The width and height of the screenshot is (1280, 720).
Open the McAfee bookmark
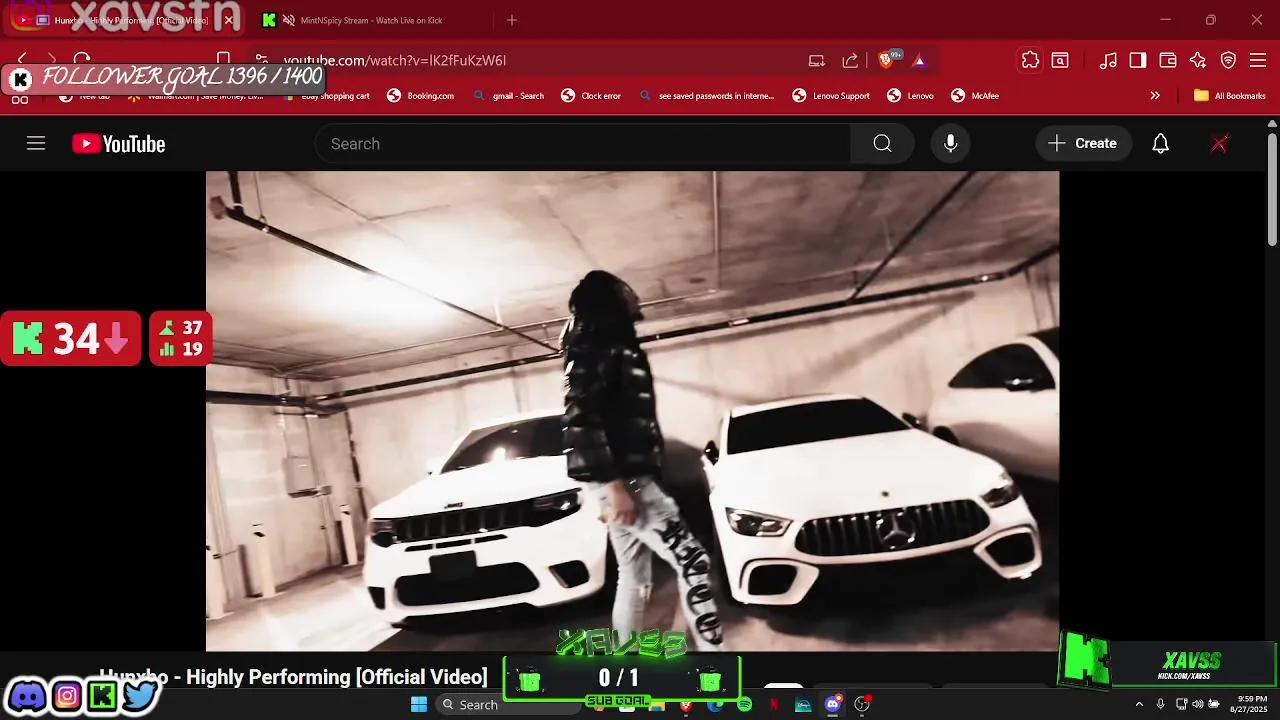pos(975,96)
